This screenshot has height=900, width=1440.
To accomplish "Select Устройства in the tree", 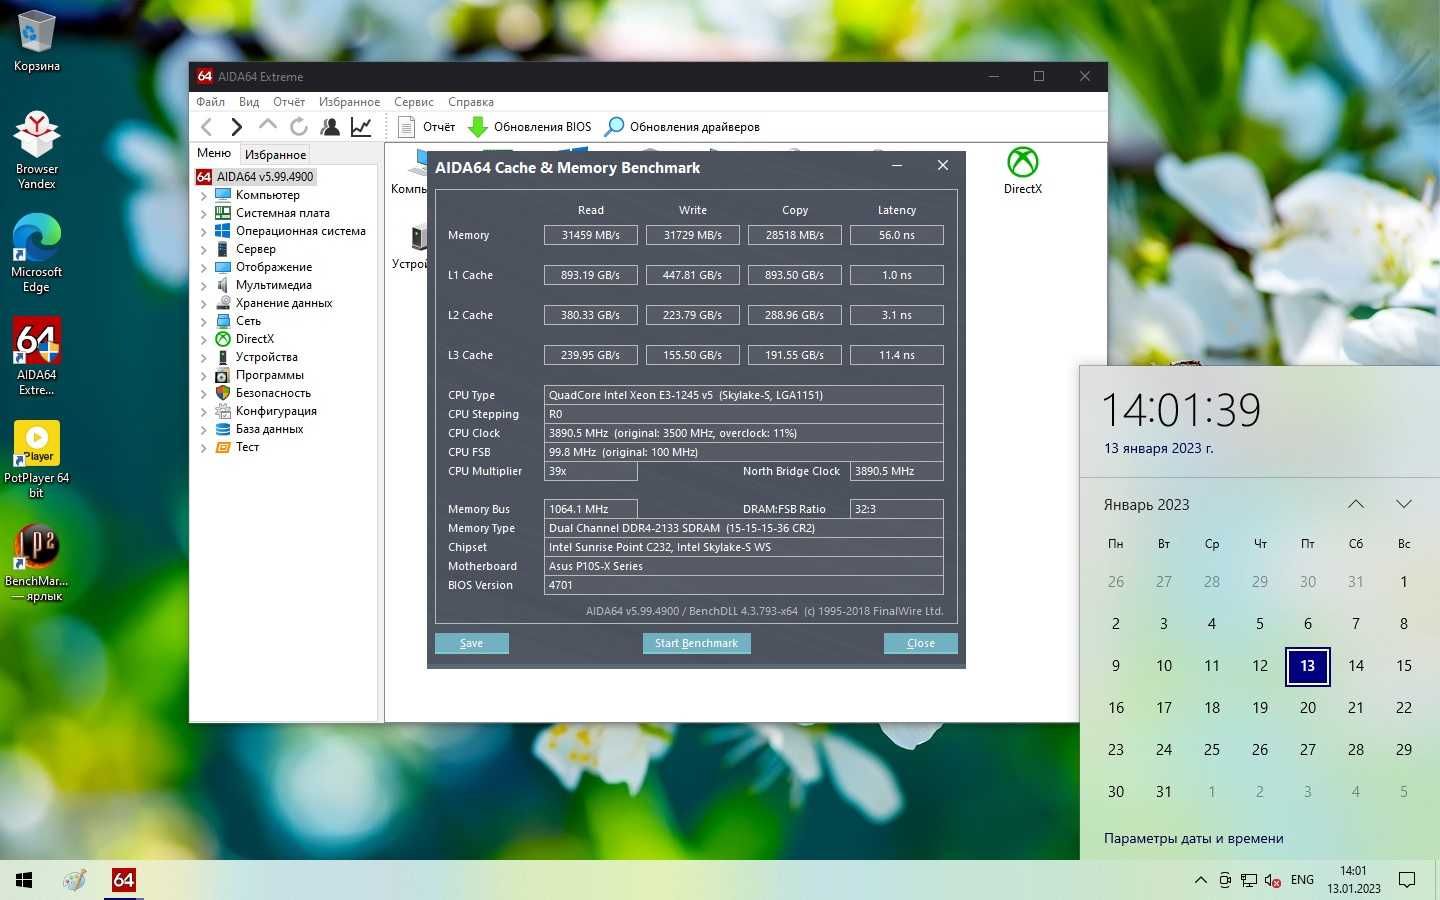I will click(x=266, y=357).
